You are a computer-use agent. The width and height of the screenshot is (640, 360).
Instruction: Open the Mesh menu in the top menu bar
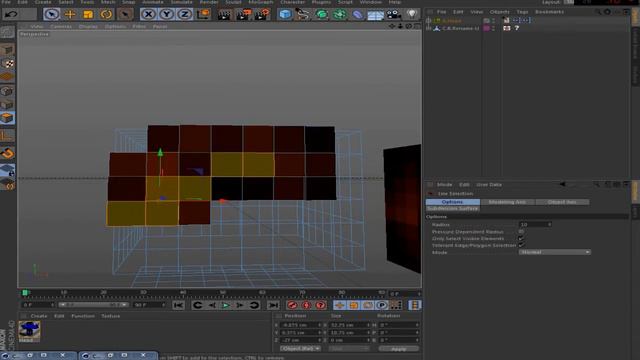coord(108,2)
